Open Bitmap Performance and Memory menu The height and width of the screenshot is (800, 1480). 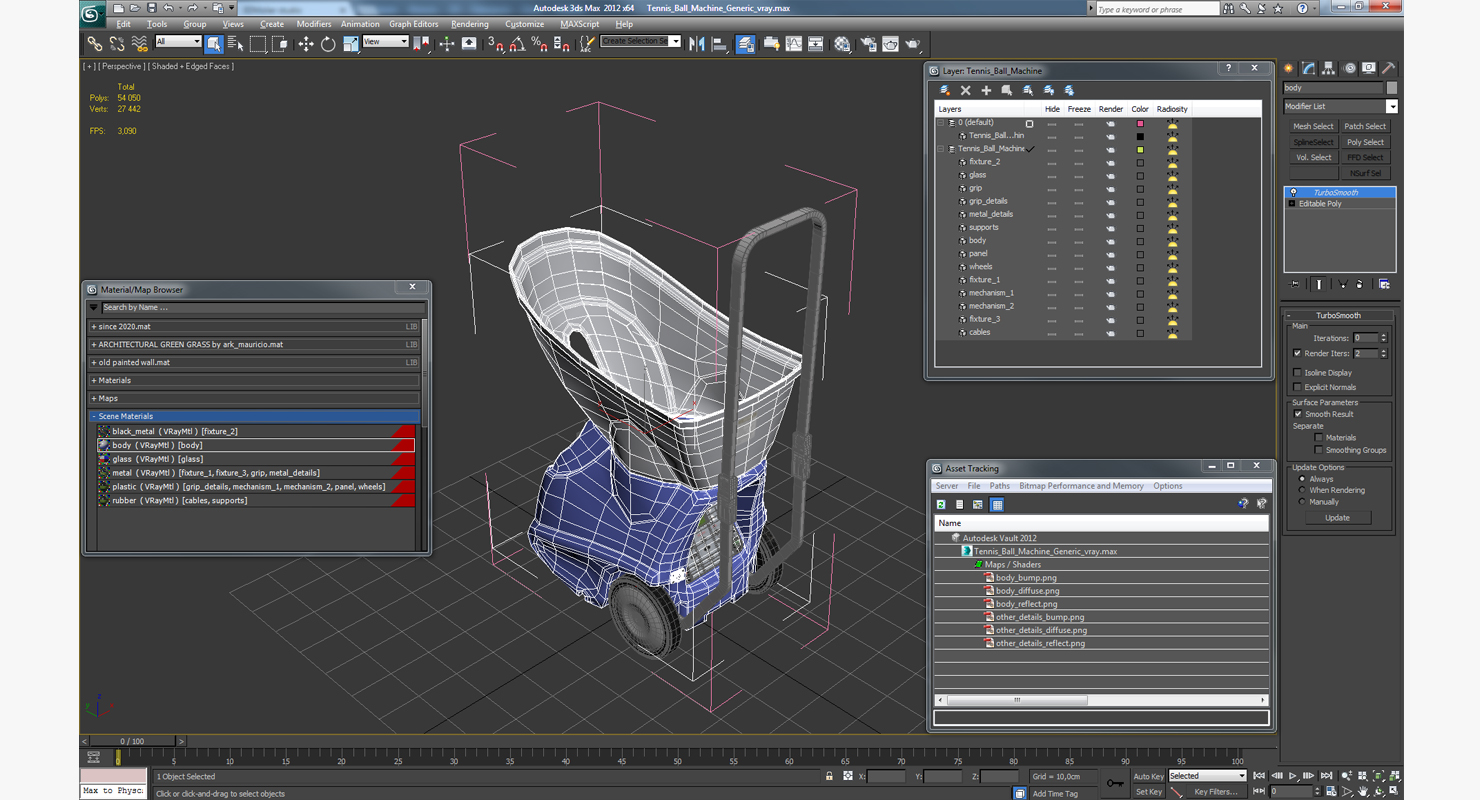click(x=1081, y=486)
